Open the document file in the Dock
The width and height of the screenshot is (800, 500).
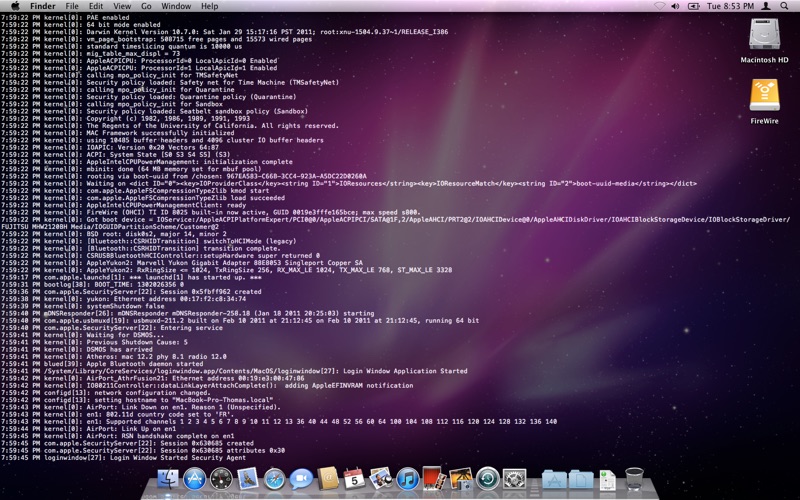coord(607,480)
